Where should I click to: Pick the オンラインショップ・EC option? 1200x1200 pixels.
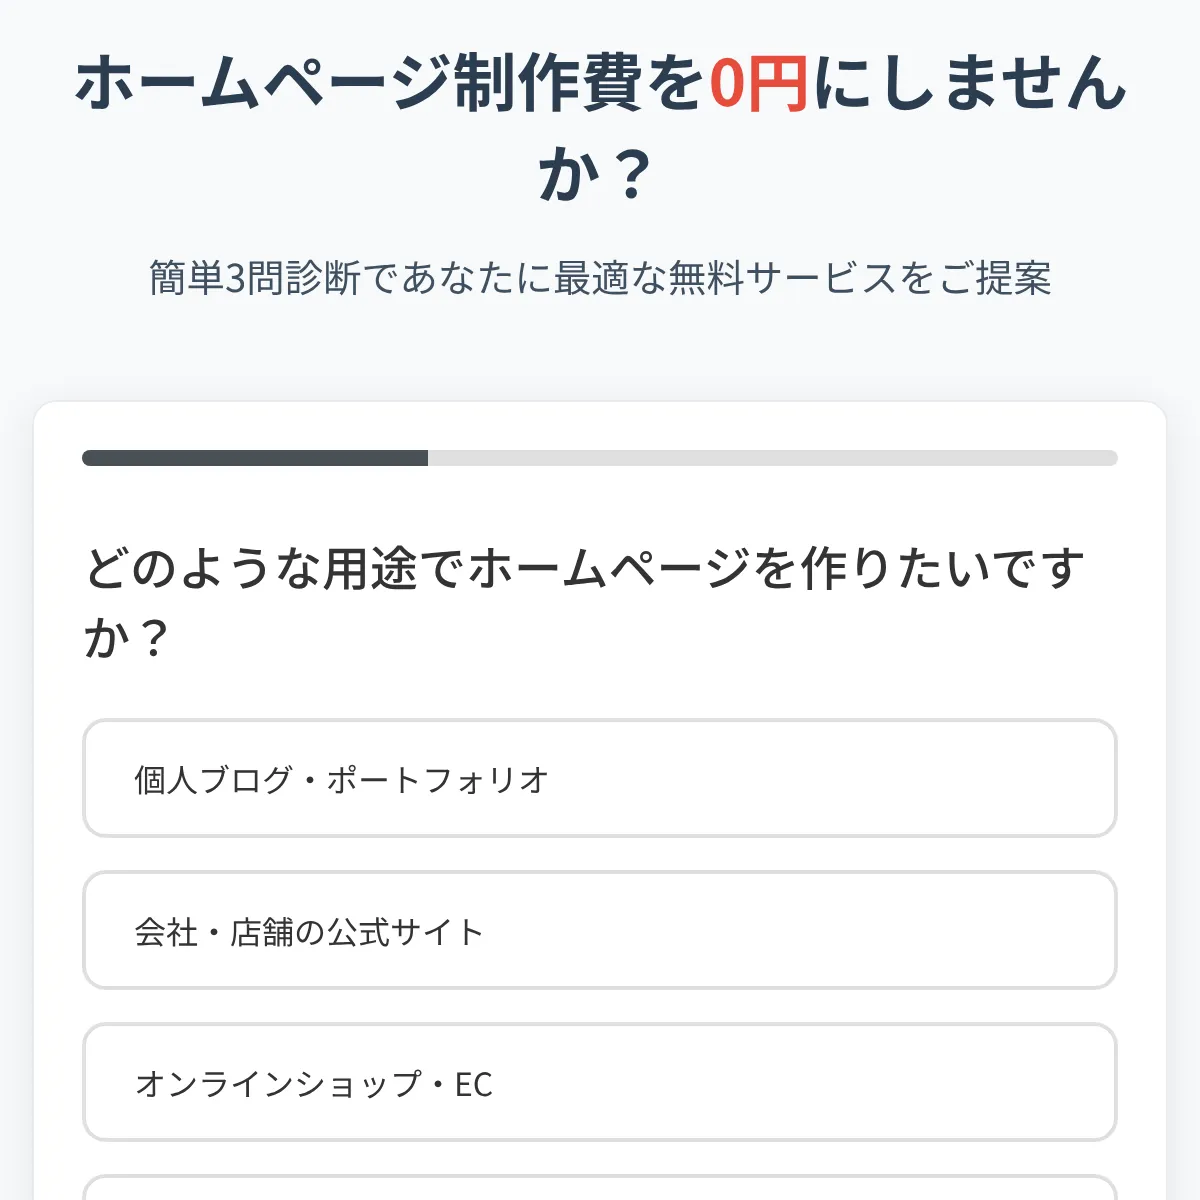pos(599,1082)
